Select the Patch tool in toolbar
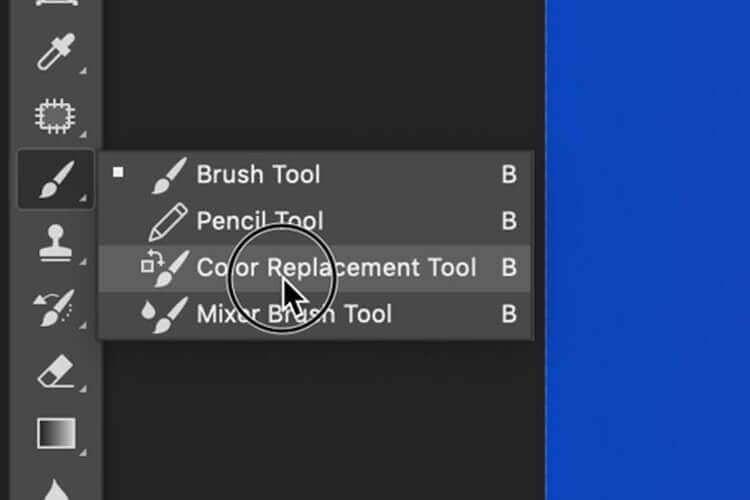Screen dimensions: 750x500 click(x=52, y=117)
